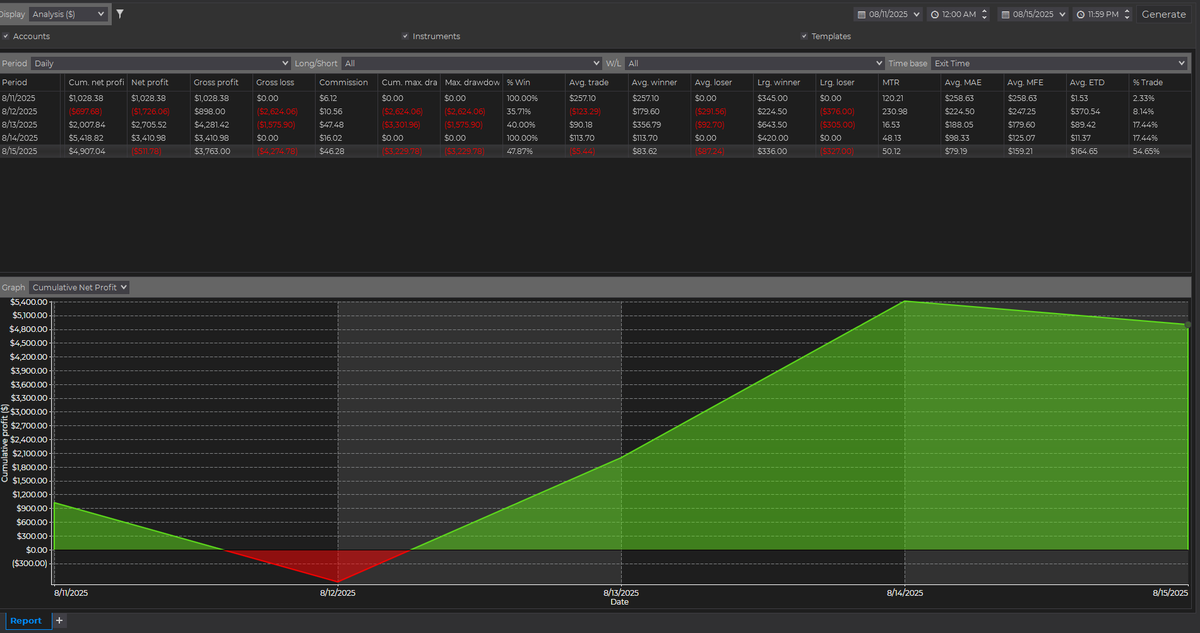Expand the Instruments section

tap(431, 36)
